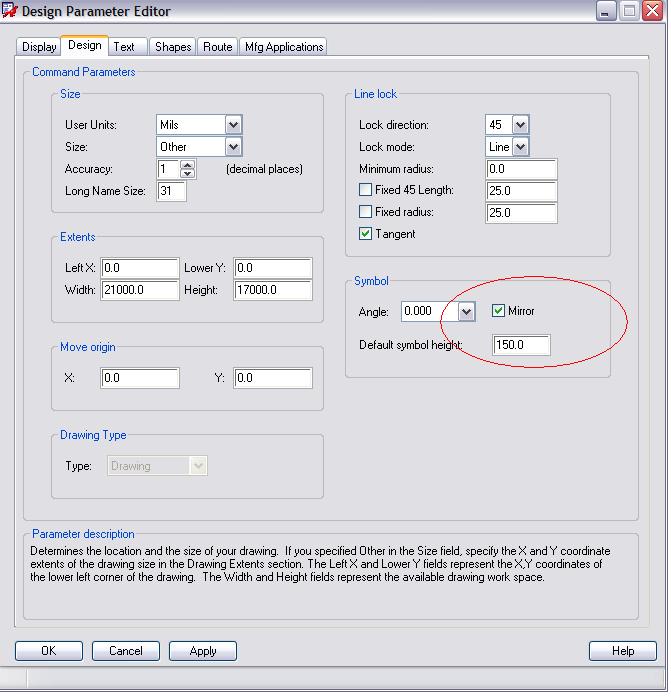Viewport: 671px width, 697px height.
Task: Click the disabled Drawing Type dropdown
Action: (x=157, y=466)
